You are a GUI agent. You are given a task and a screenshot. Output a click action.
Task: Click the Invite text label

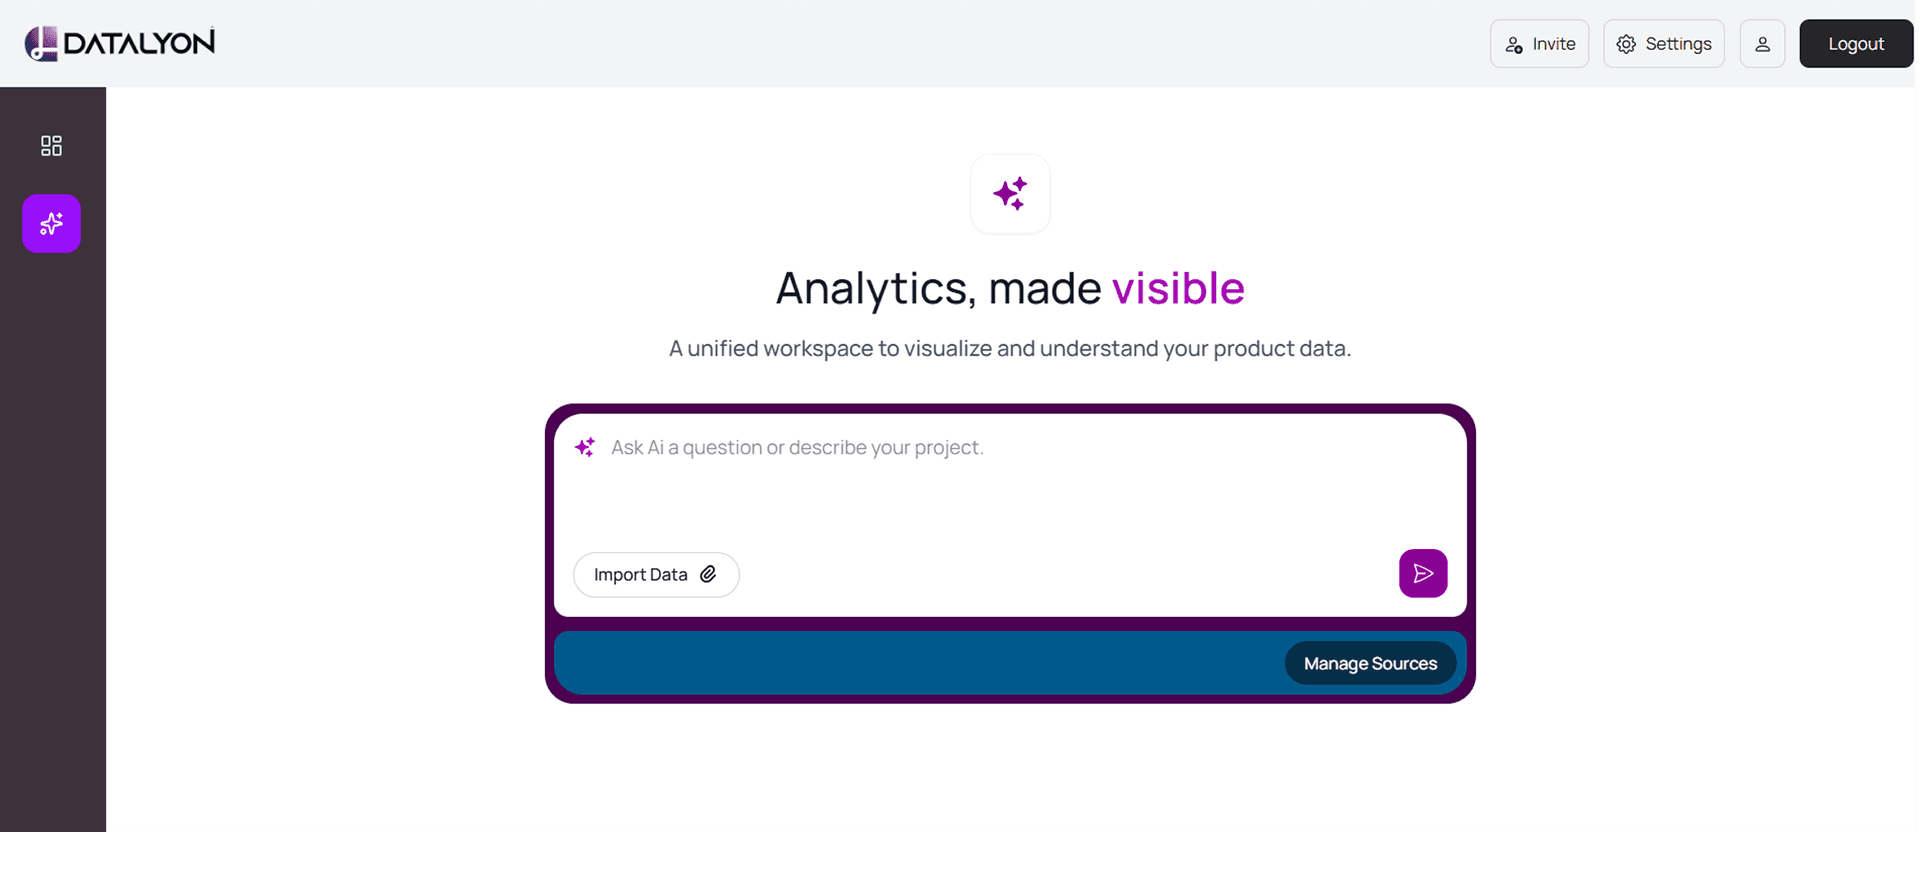click(1553, 44)
